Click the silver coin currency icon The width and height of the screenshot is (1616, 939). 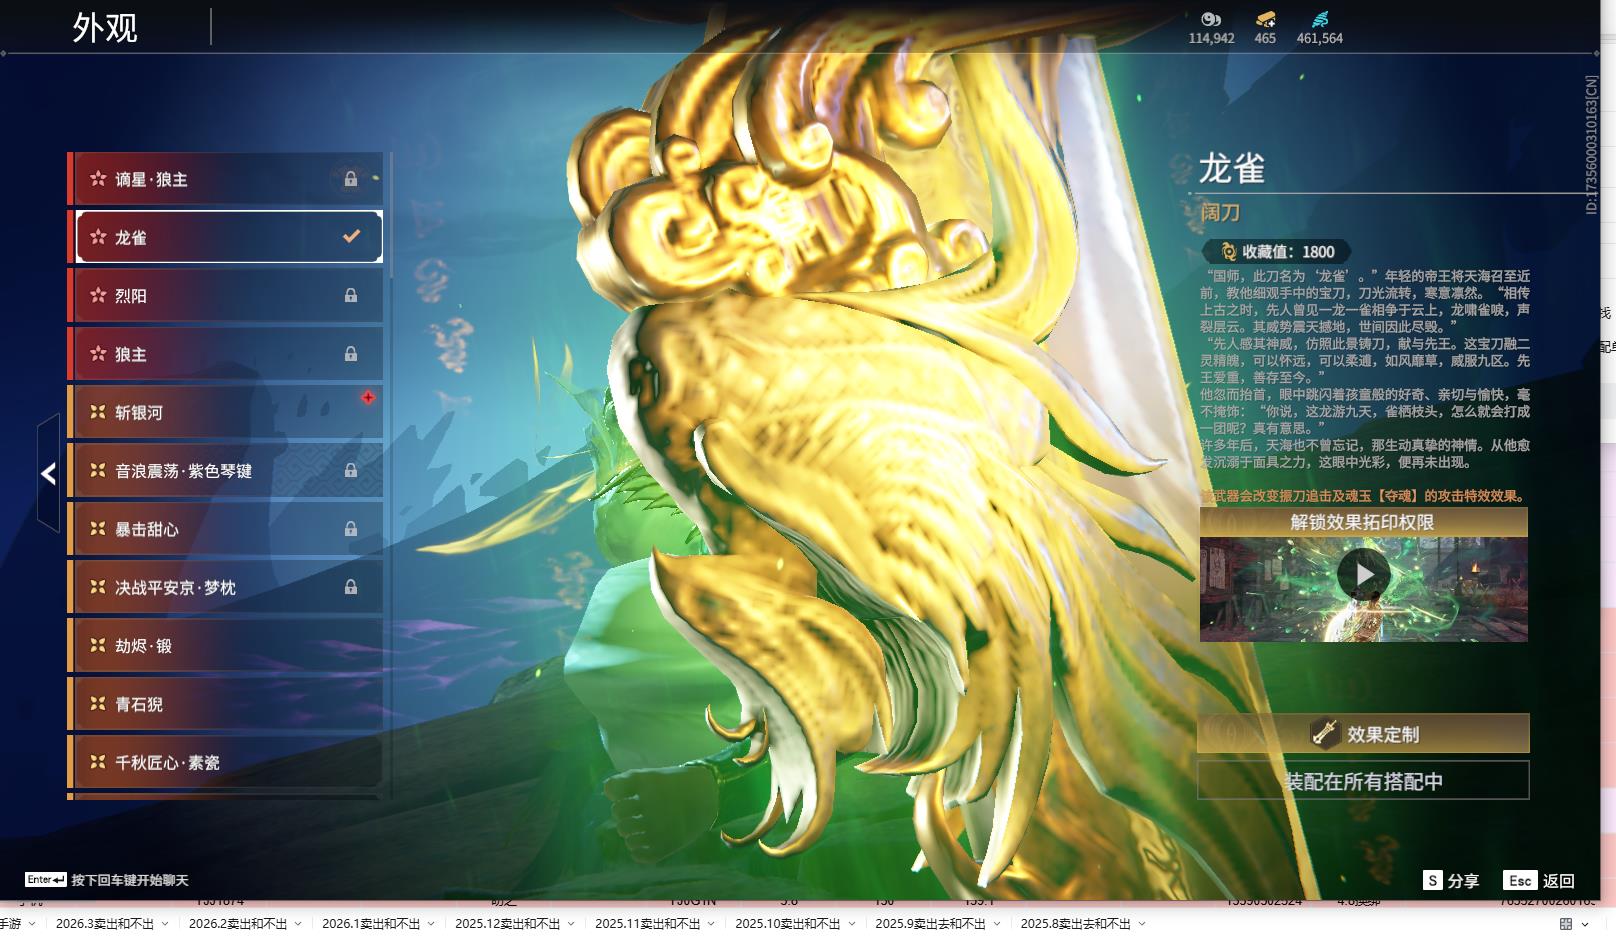pyautogui.click(x=1211, y=19)
